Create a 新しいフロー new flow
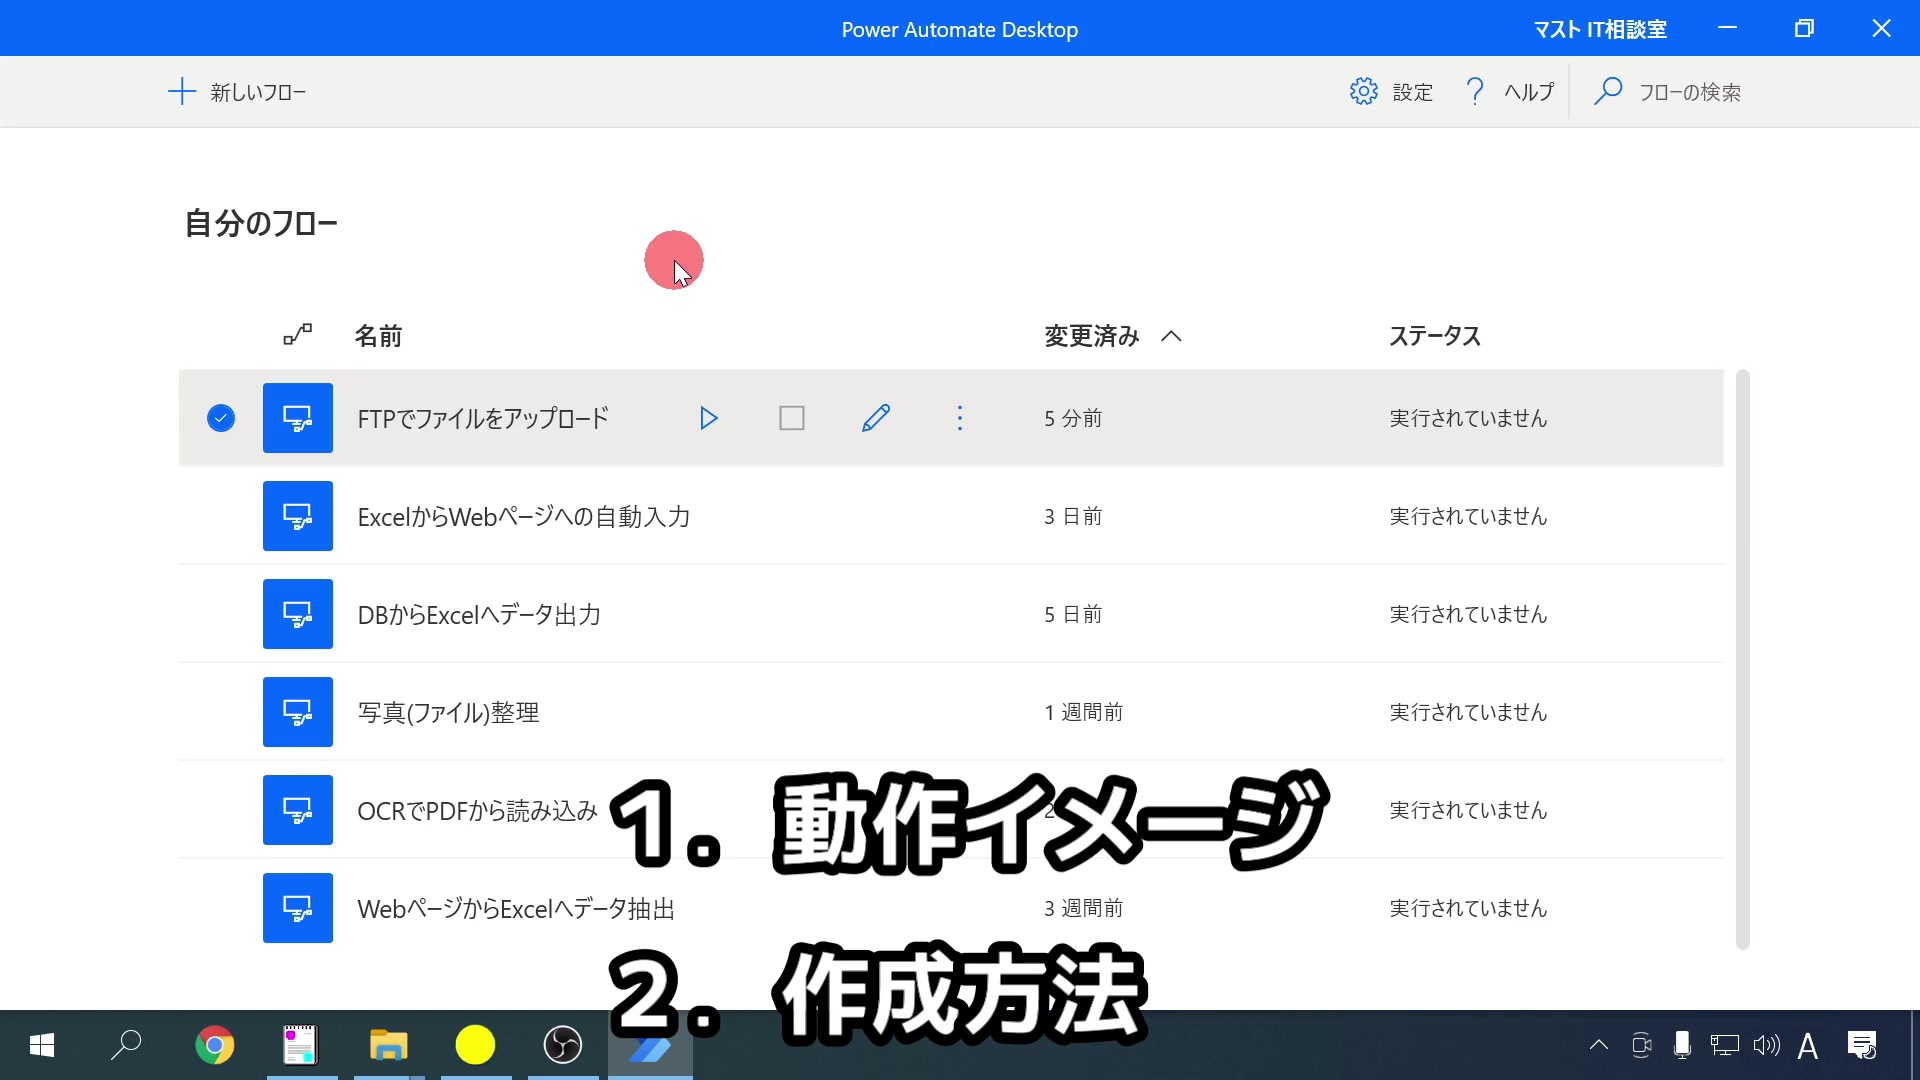Image resolution: width=1920 pixels, height=1080 pixels. [238, 92]
